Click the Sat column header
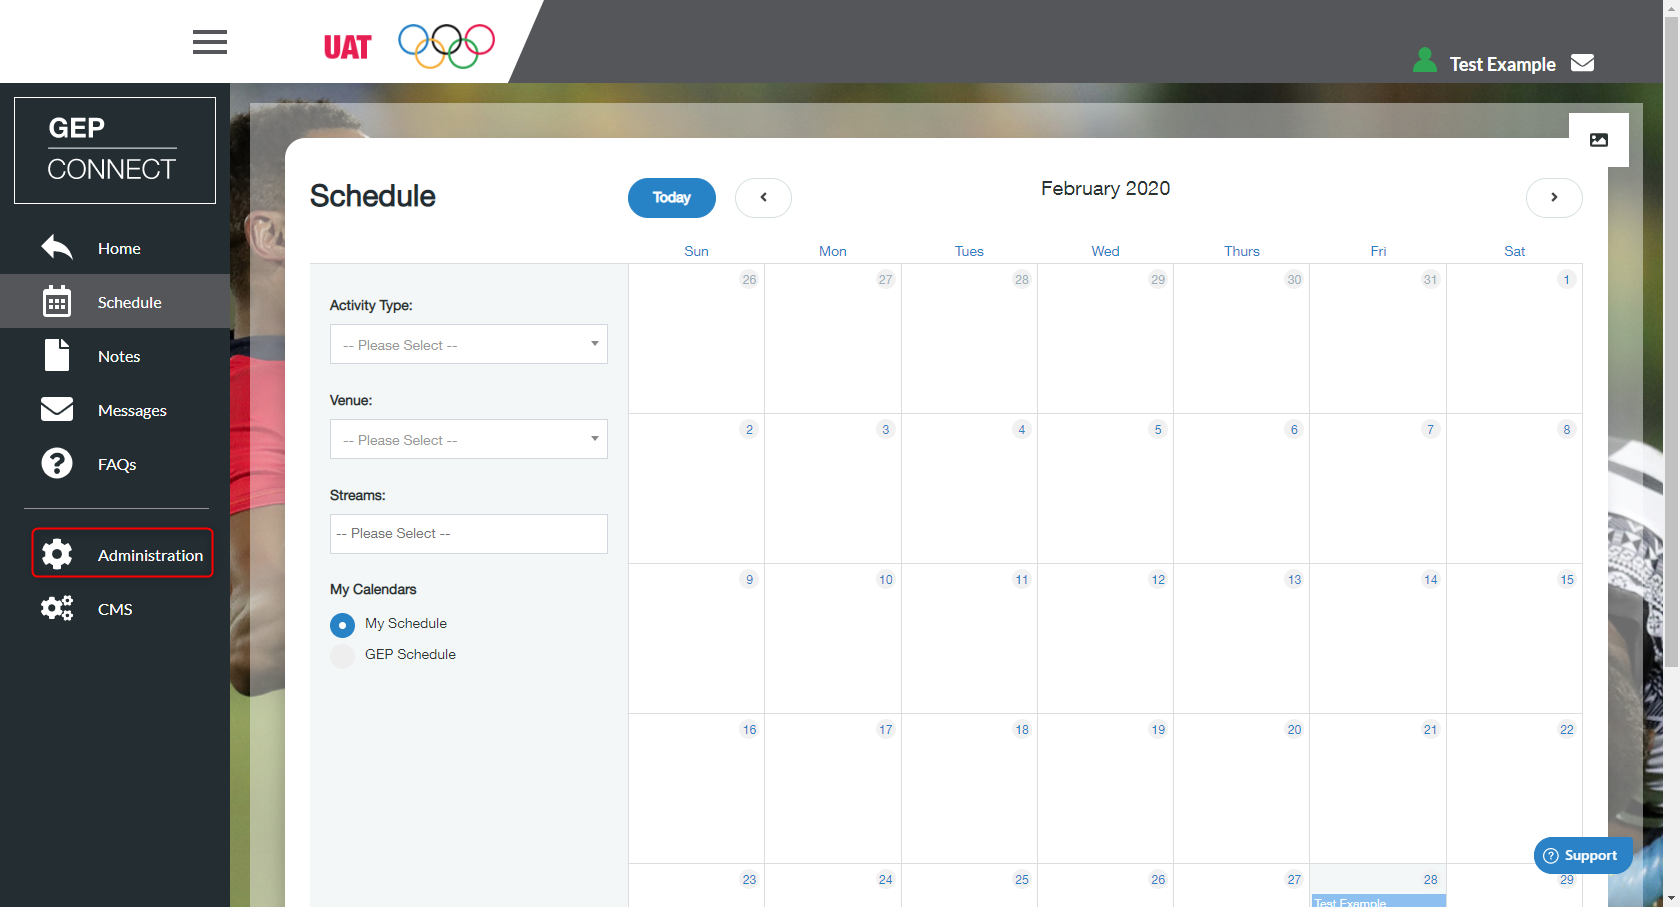The image size is (1680, 907). coord(1514,251)
